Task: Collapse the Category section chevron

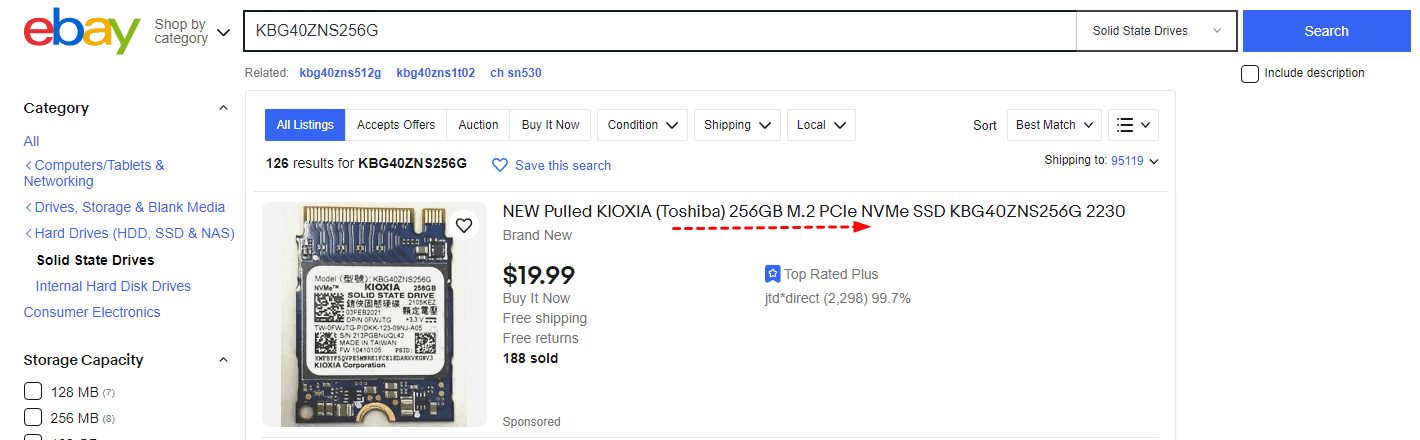Action: [224, 108]
